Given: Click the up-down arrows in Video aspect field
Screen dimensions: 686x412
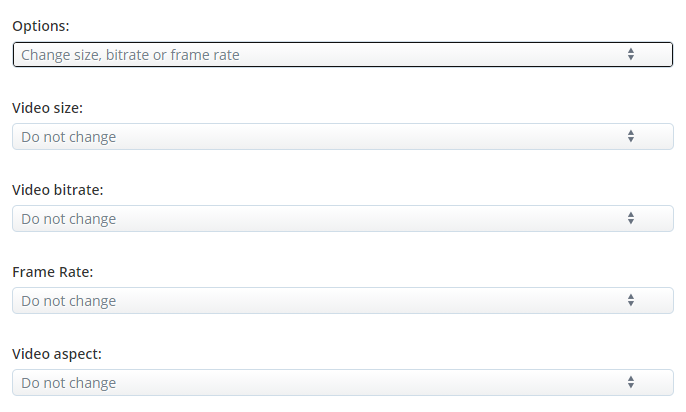Looking at the screenshot, I should (x=630, y=382).
